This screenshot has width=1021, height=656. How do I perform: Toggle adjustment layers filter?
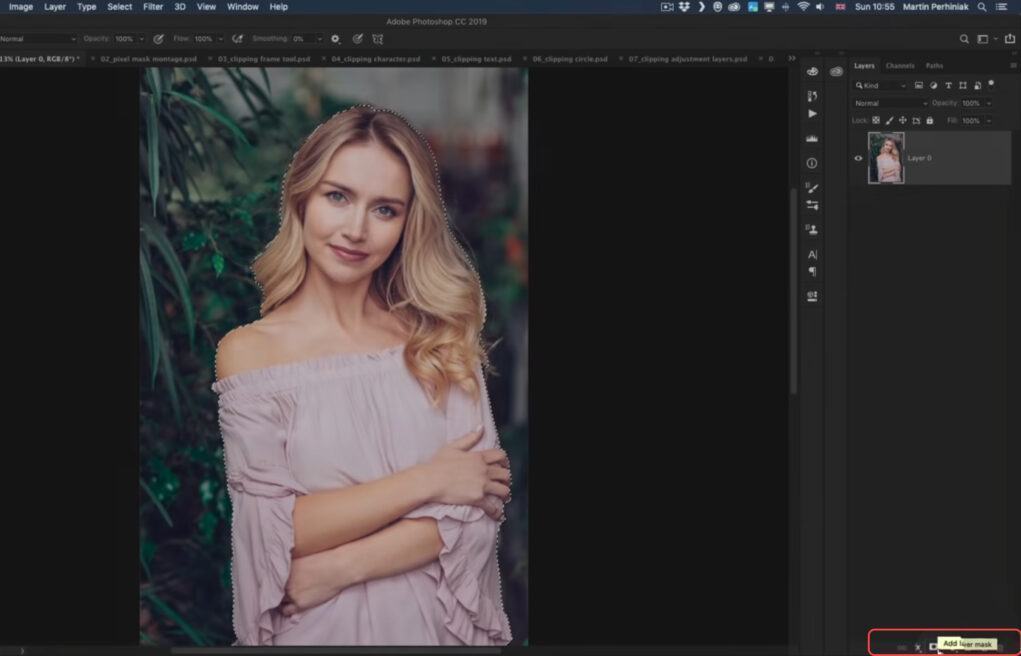coord(933,85)
